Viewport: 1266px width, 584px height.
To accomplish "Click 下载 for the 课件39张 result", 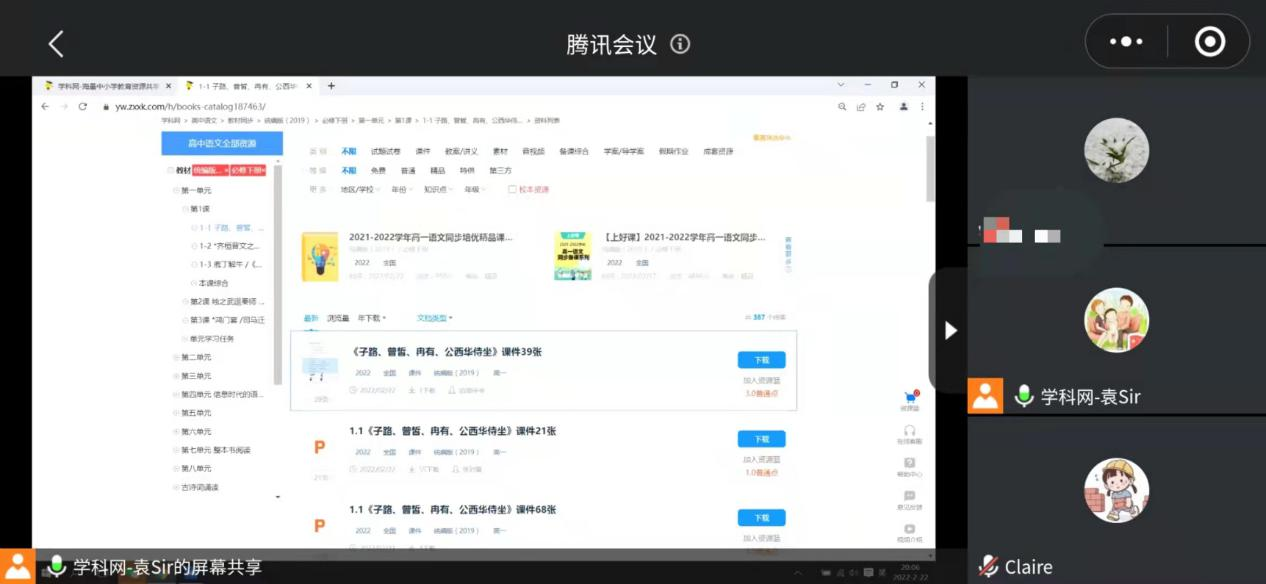I will [762, 360].
